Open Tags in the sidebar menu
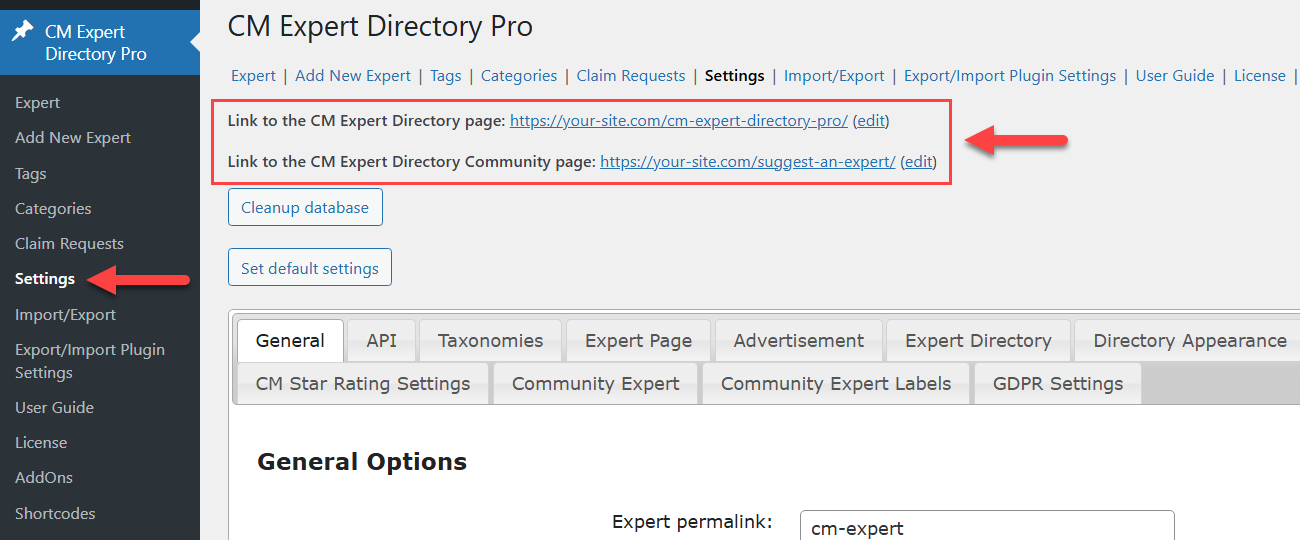 [31, 174]
